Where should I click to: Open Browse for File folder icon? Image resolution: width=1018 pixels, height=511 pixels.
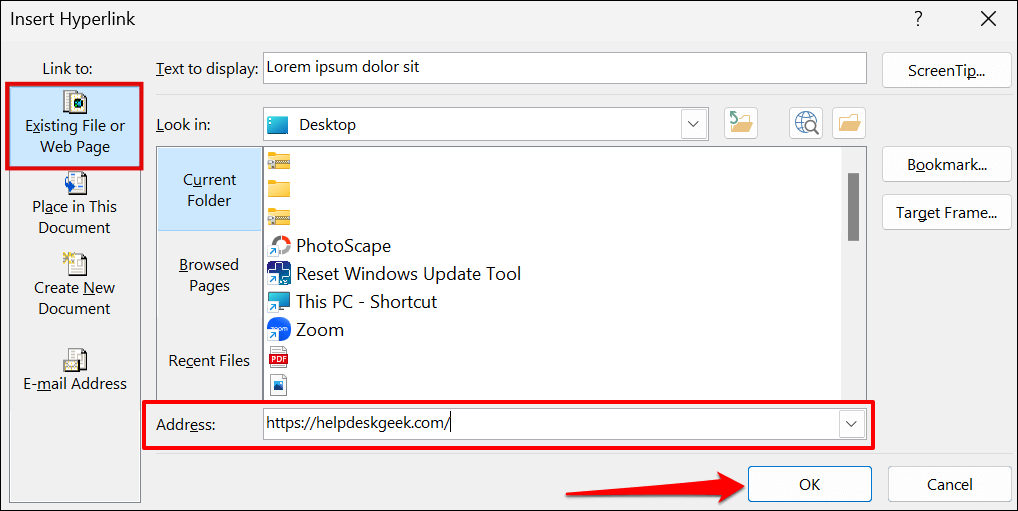849,123
